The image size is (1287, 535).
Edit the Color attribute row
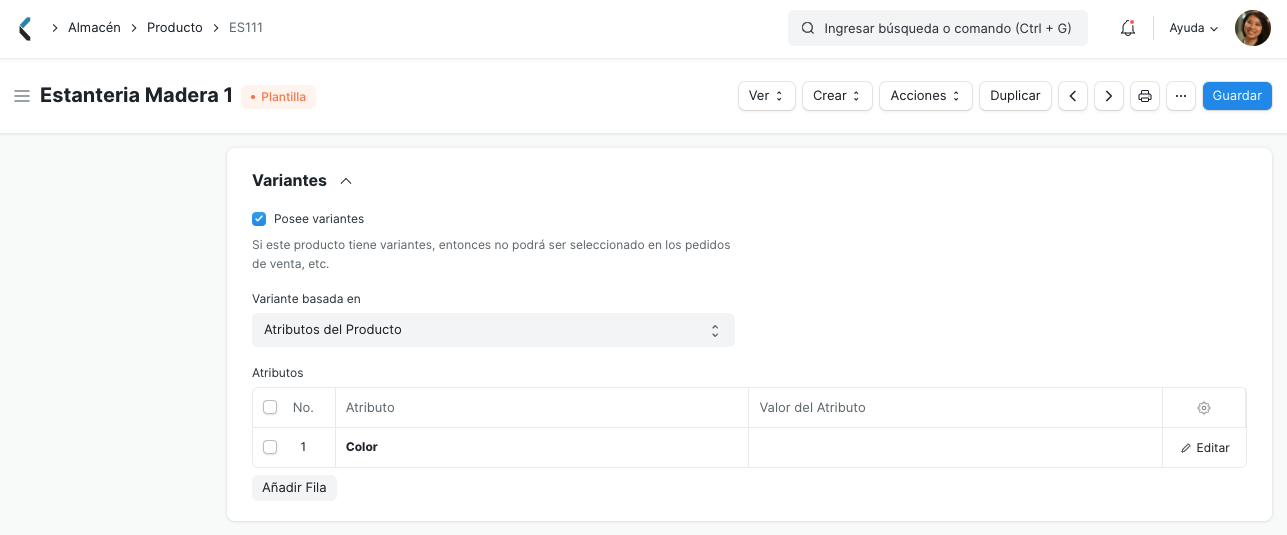1205,448
